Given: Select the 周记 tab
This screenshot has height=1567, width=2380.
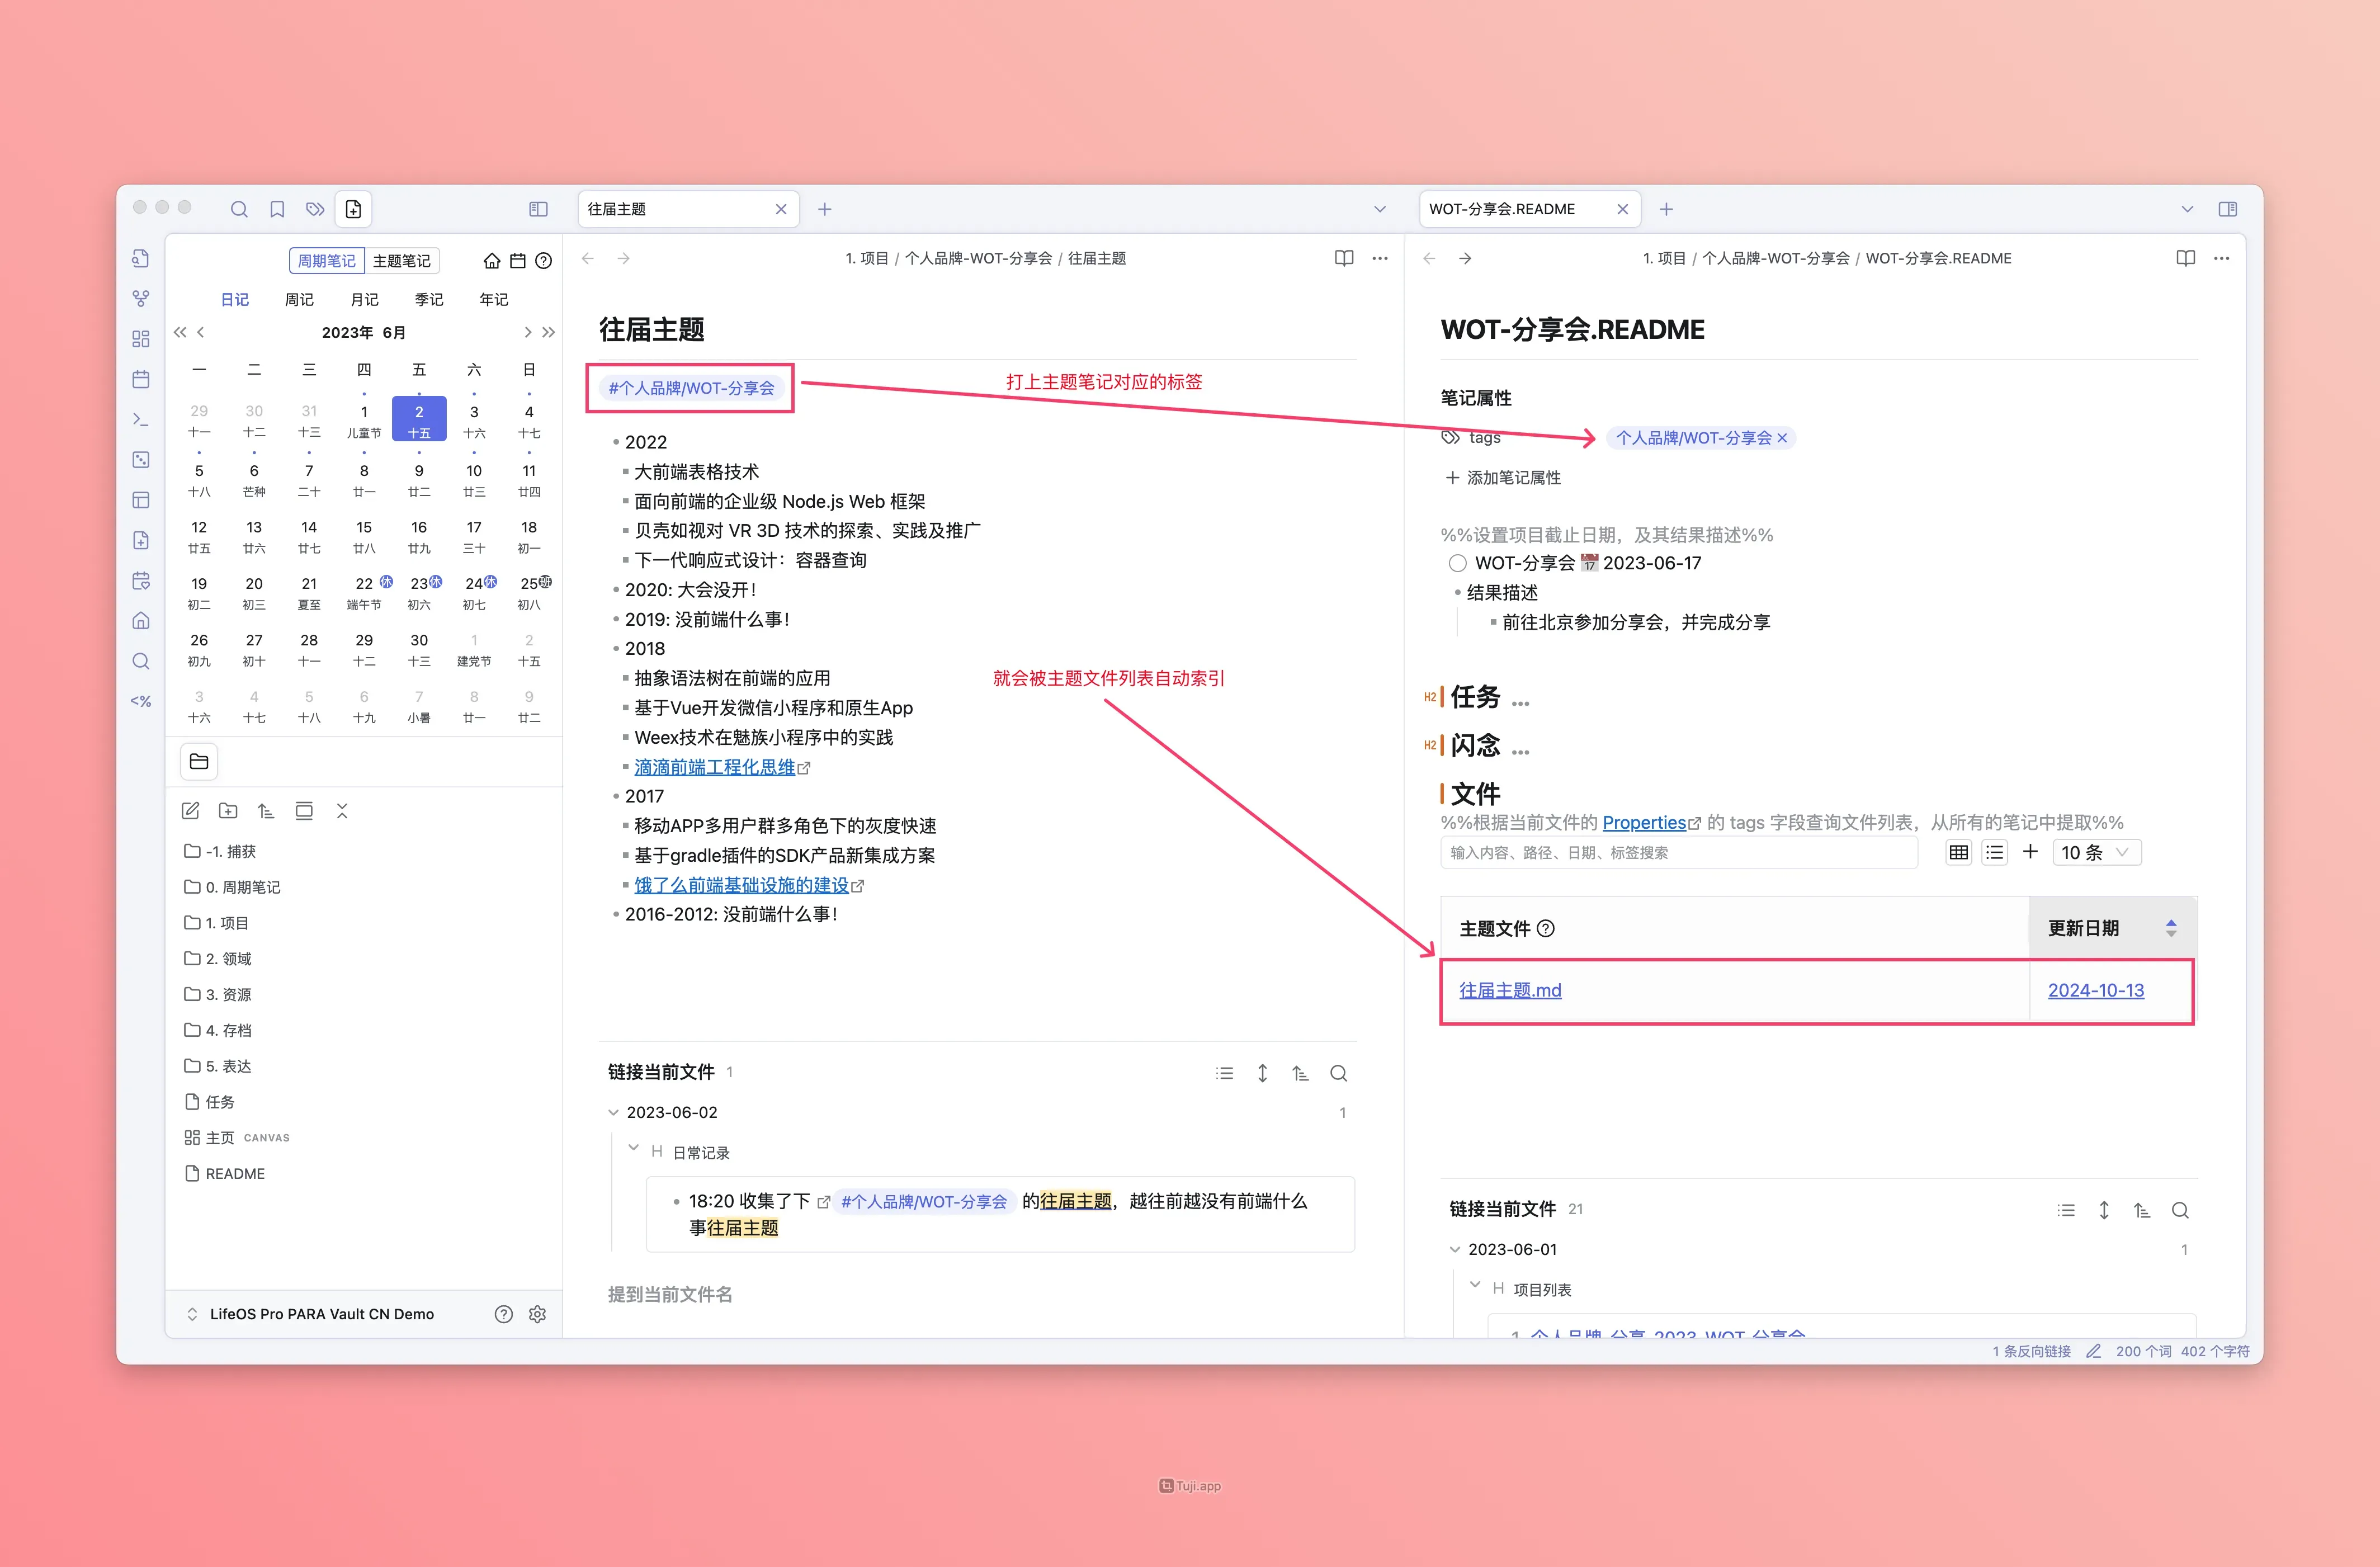Looking at the screenshot, I should pyautogui.click(x=299, y=299).
